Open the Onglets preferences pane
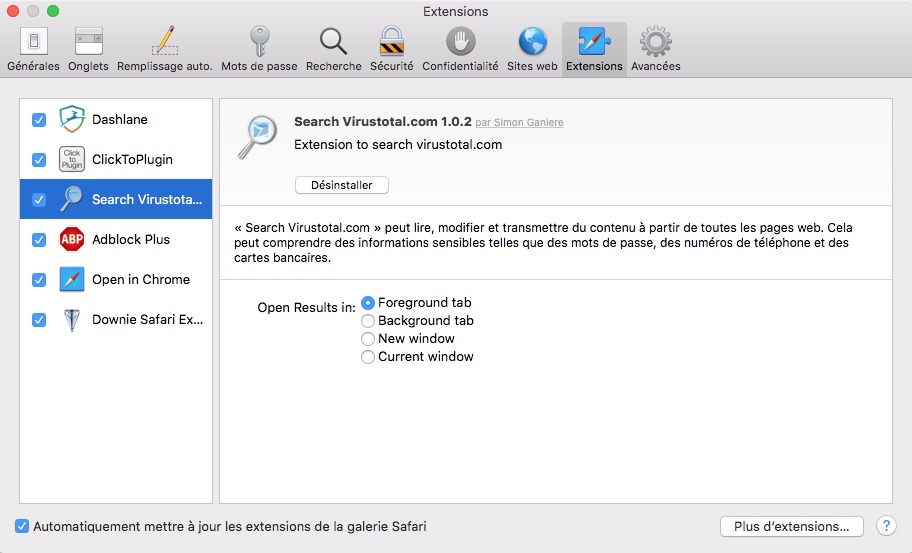Viewport: 912px width, 553px height. coord(88,49)
